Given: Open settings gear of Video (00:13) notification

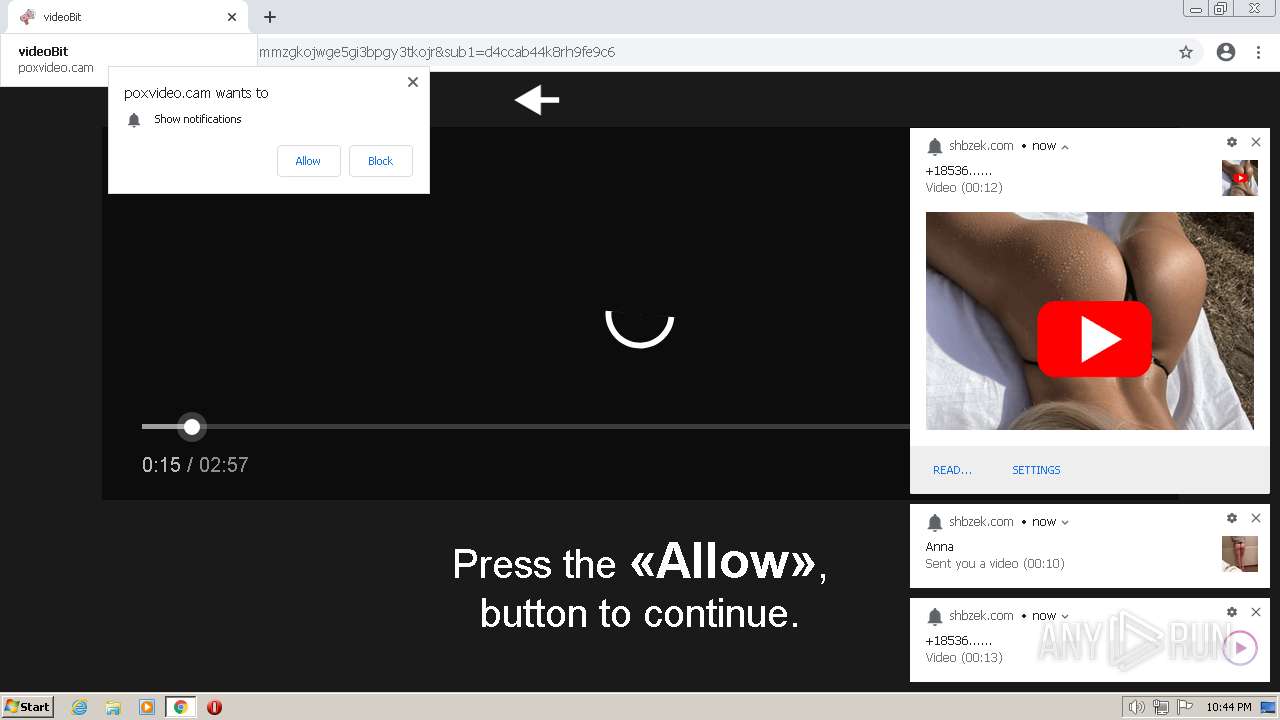Looking at the screenshot, I should click(x=1232, y=612).
